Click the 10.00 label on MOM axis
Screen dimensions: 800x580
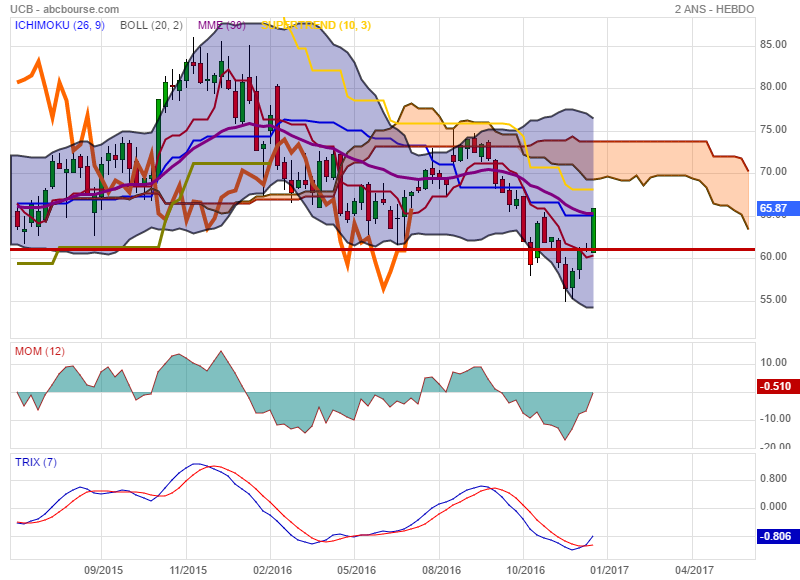point(773,363)
